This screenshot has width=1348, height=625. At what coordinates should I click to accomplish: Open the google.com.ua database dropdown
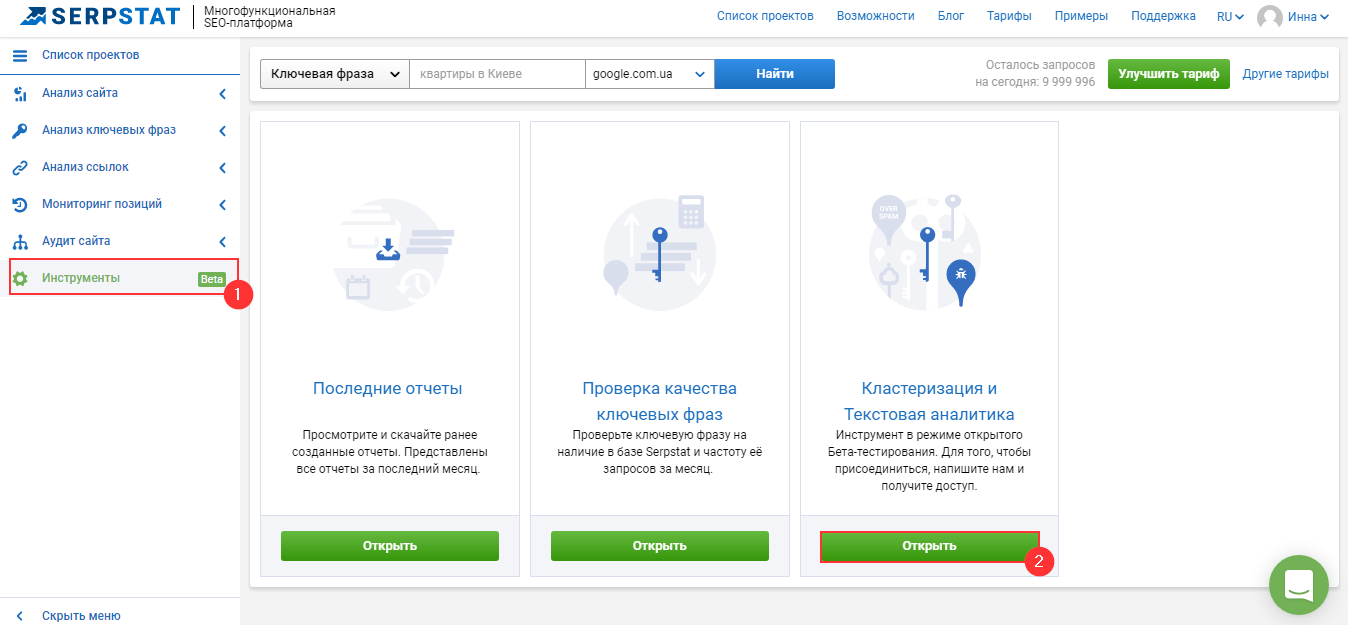tap(650, 74)
